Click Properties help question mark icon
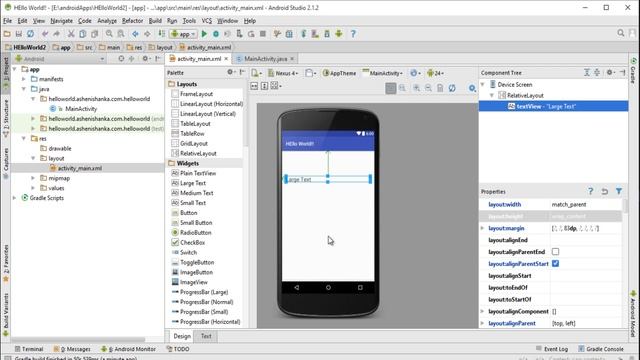The width and height of the screenshot is (640, 360). (x=590, y=191)
